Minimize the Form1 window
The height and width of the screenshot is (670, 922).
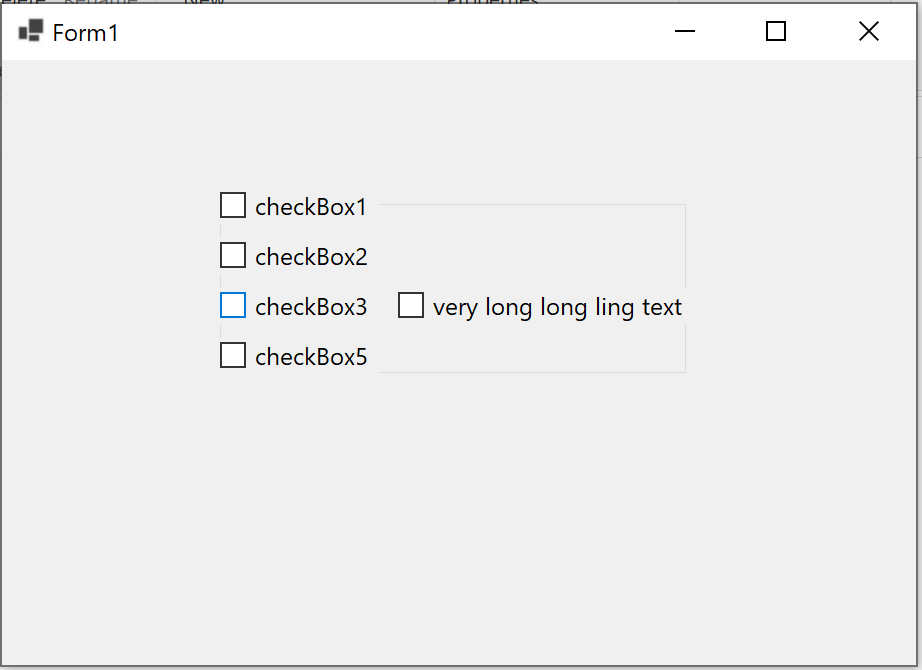coord(684,31)
